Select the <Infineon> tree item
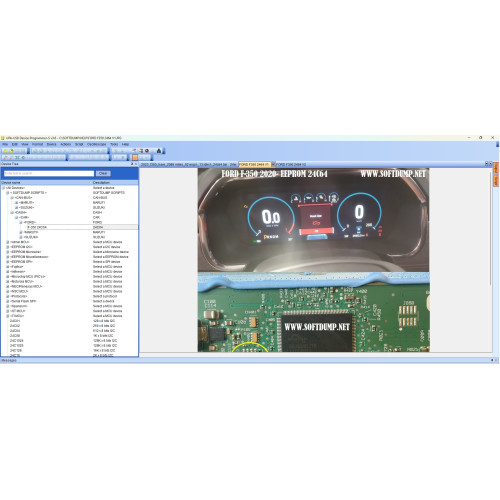This screenshot has height=500, width=500. click(x=18, y=272)
